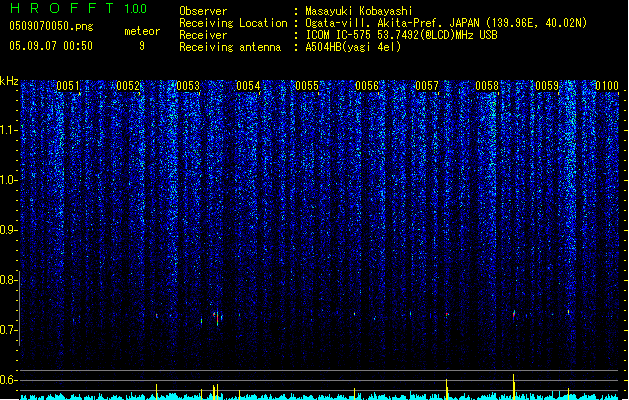Viewport: 629px width, 400px height.
Task: Click the 1.0 kHz axis tick label
Action: coord(8,180)
